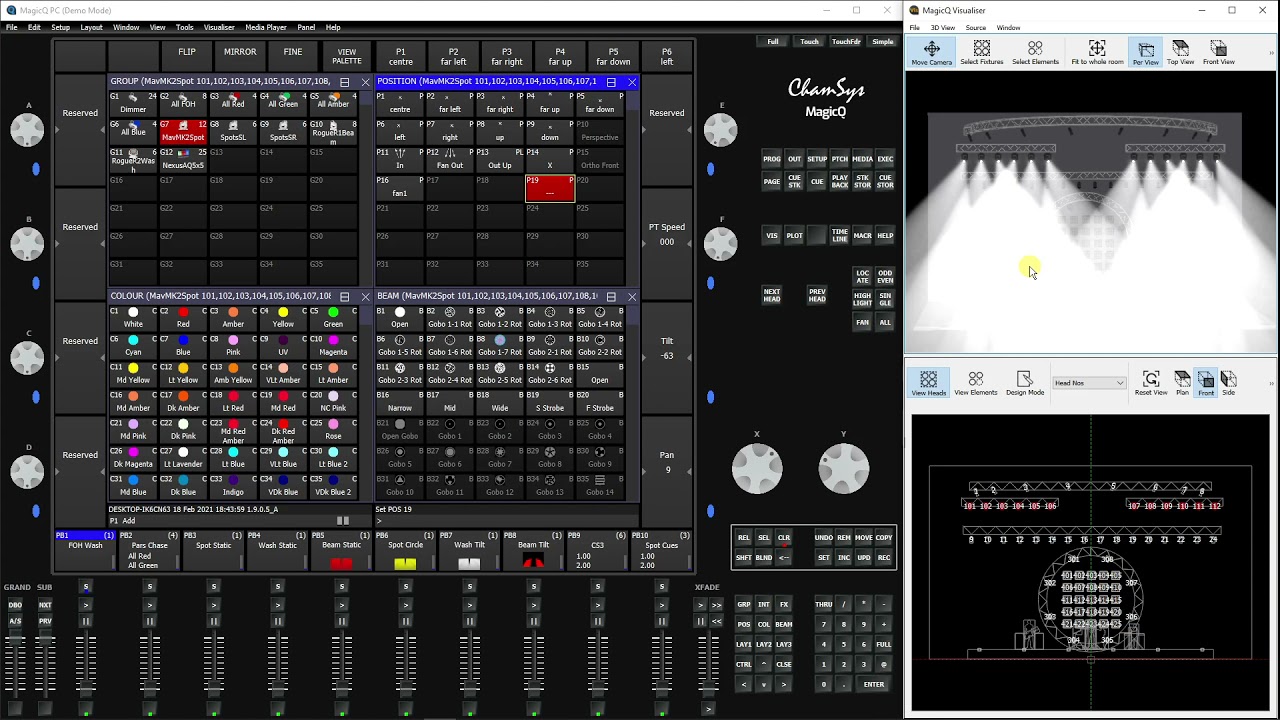The image size is (1280, 720).
Task: Click the PROG button
Action: (x=772, y=159)
